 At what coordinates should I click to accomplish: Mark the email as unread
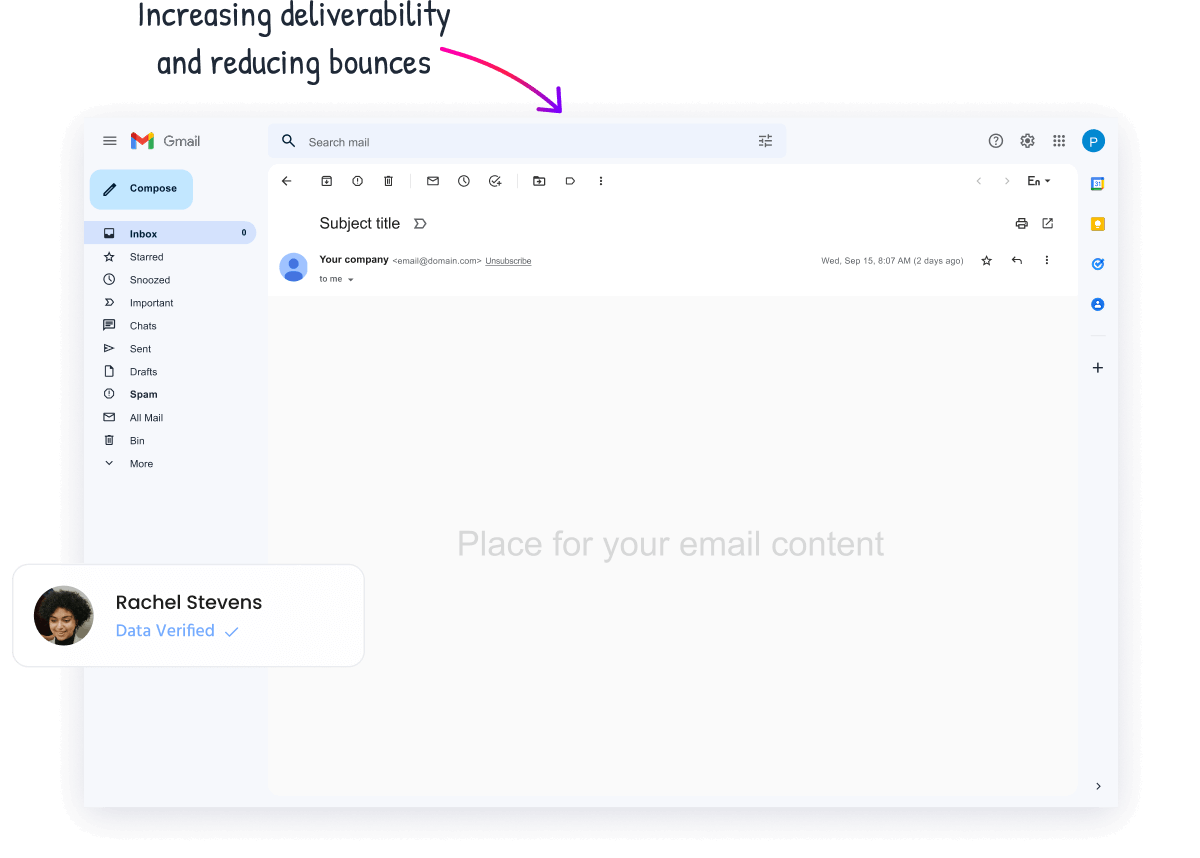pos(433,181)
